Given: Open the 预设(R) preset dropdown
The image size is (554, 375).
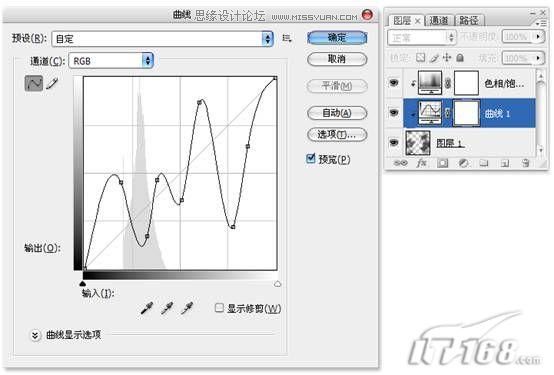Looking at the screenshot, I should tap(163, 39).
